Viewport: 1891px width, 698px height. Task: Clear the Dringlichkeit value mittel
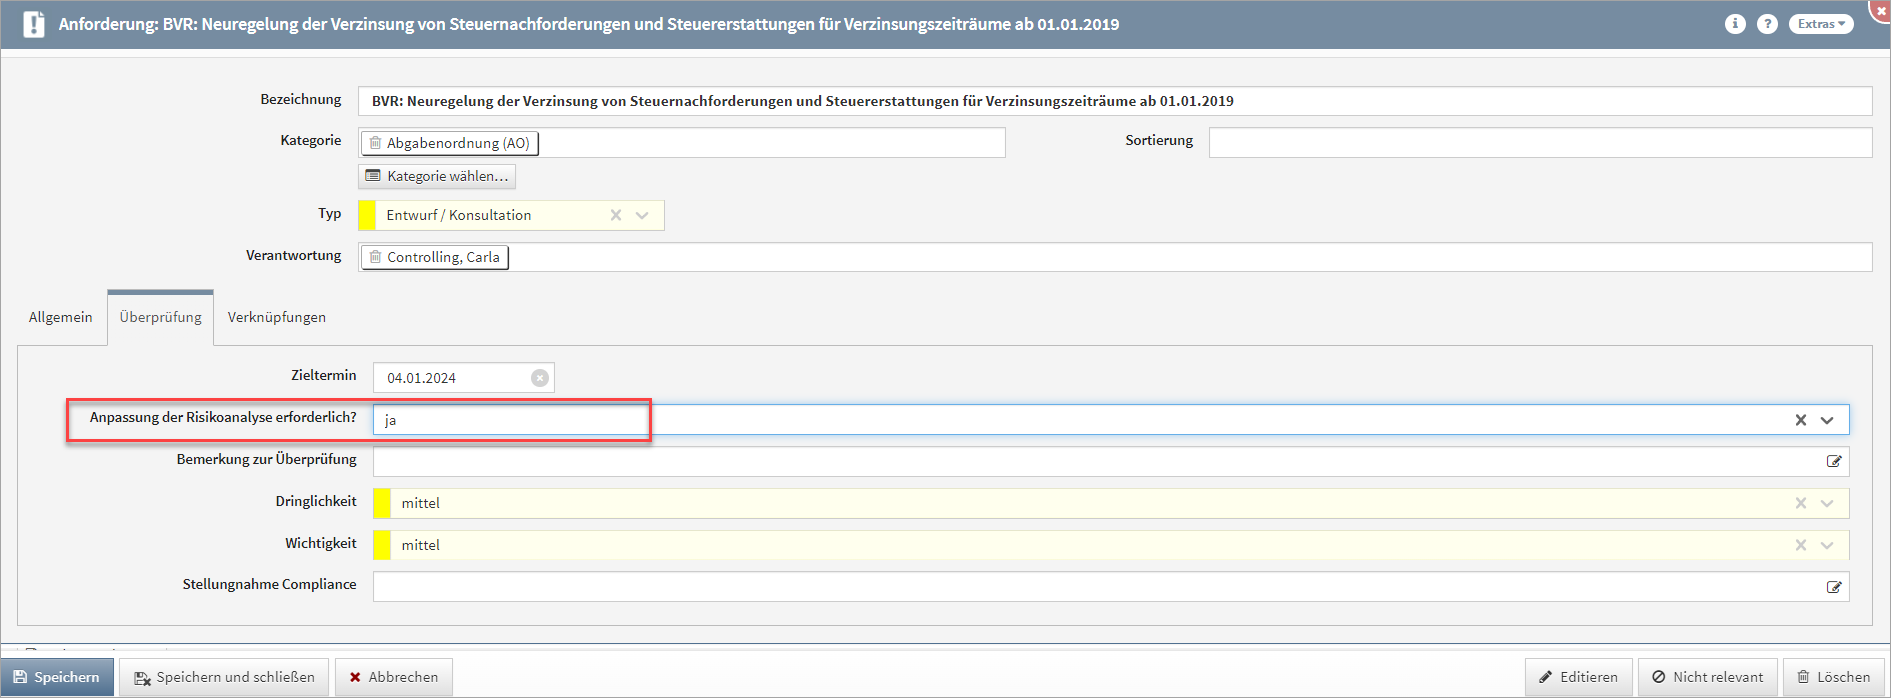tap(1801, 503)
